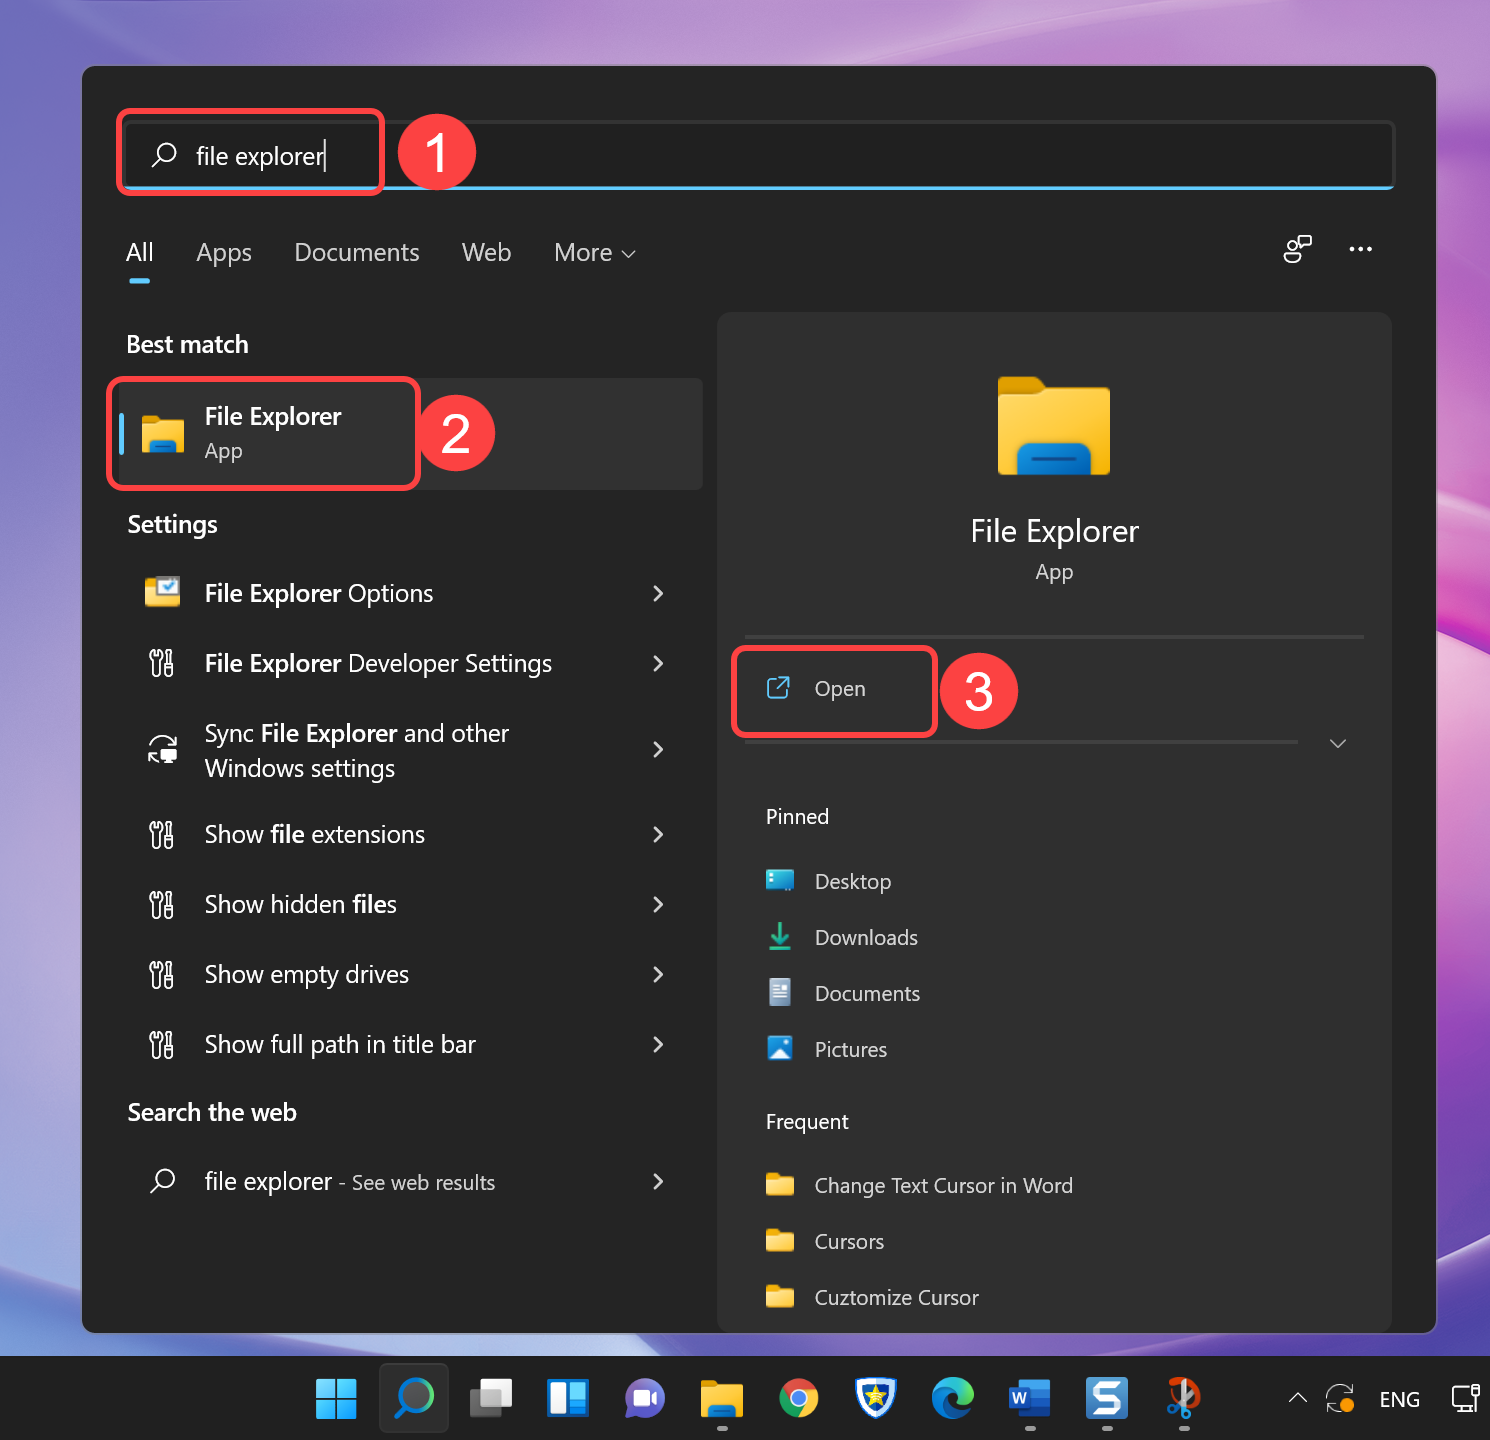Open pinned Downloads folder
Viewport: 1490px width, 1440px height.
842,937
